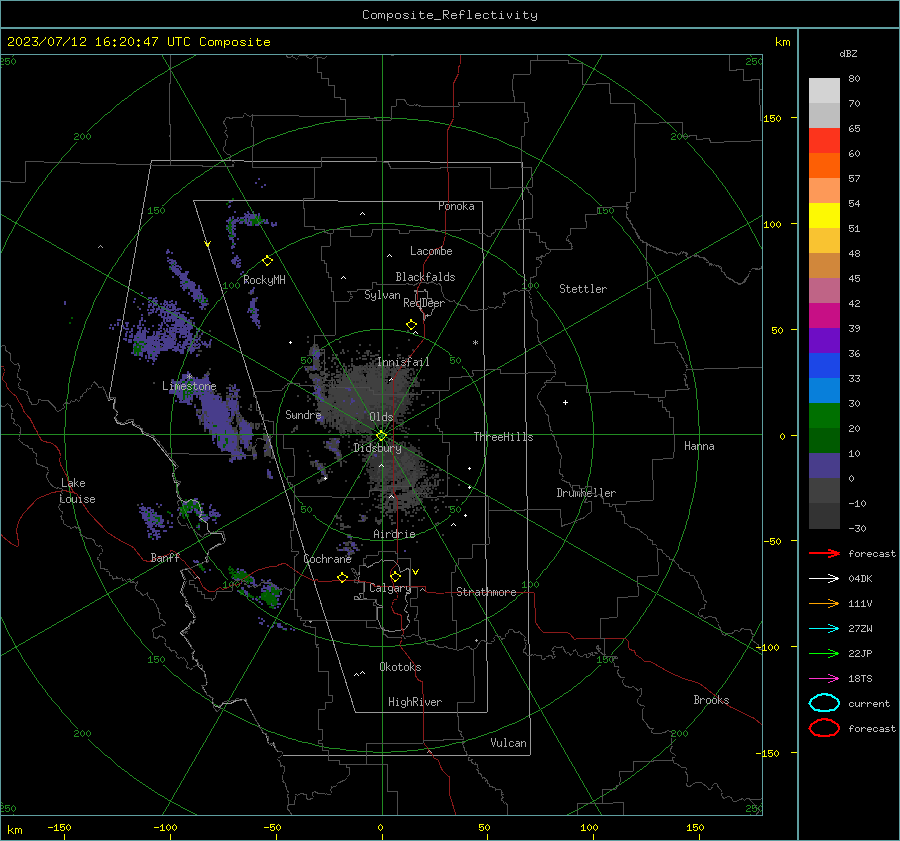Click the Olds town label
900x841 pixels.
tap(381, 417)
